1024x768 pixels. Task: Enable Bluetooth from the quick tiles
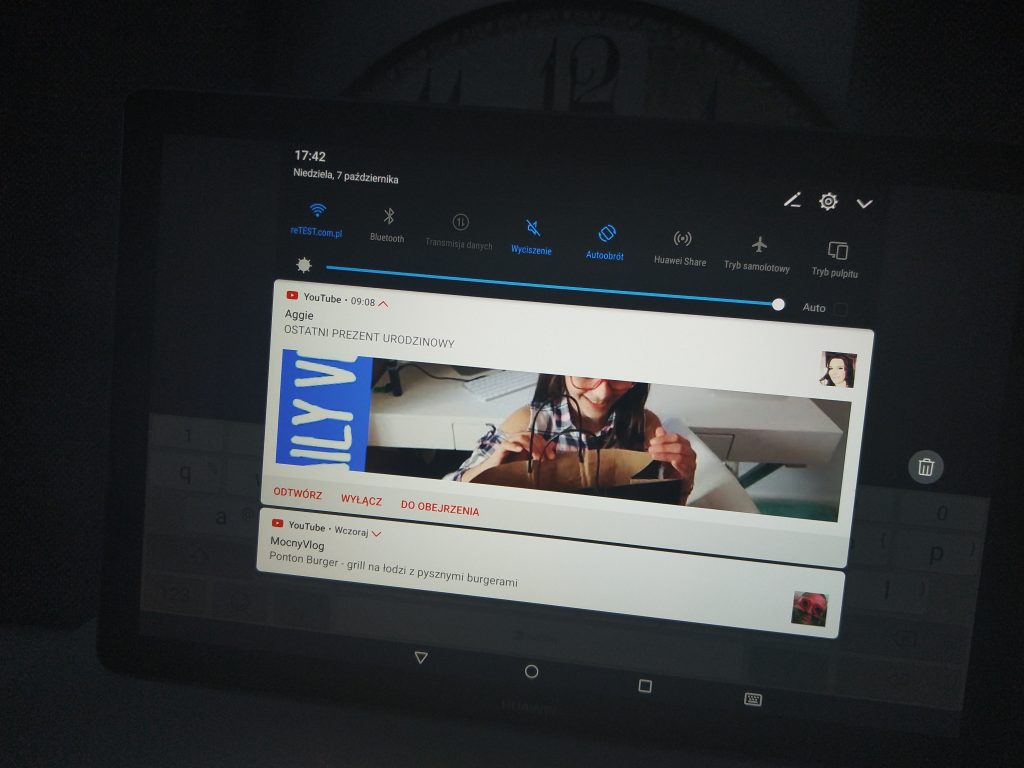[x=389, y=217]
